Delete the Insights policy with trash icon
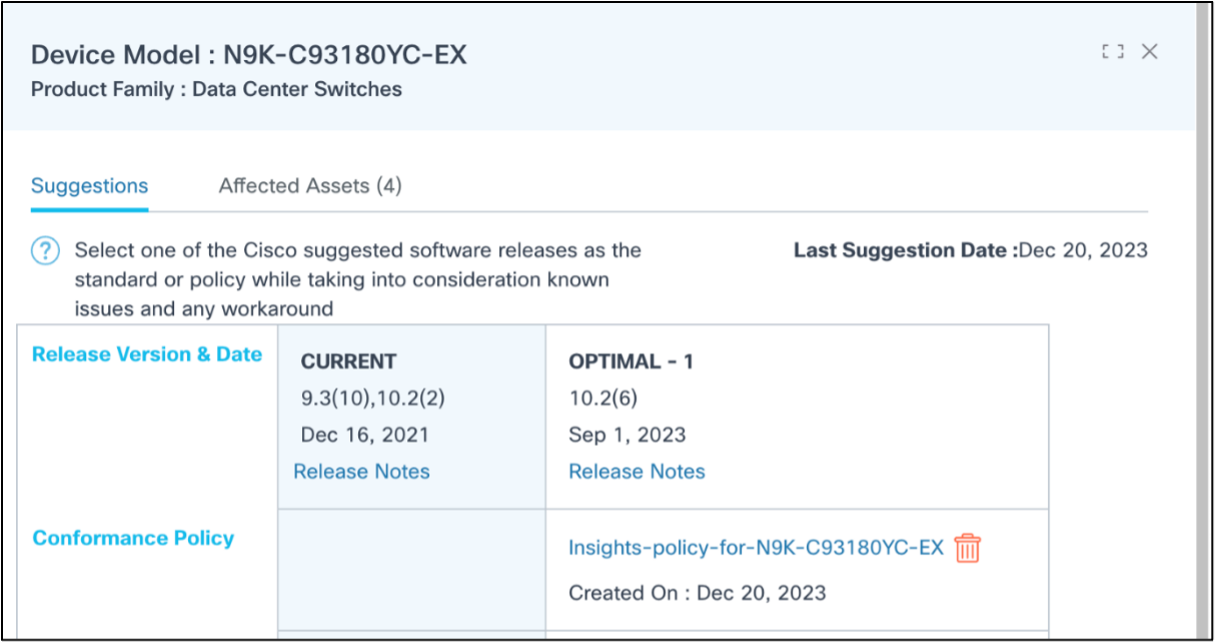This screenshot has width=1219, height=644. pyautogui.click(x=967, y=548)
